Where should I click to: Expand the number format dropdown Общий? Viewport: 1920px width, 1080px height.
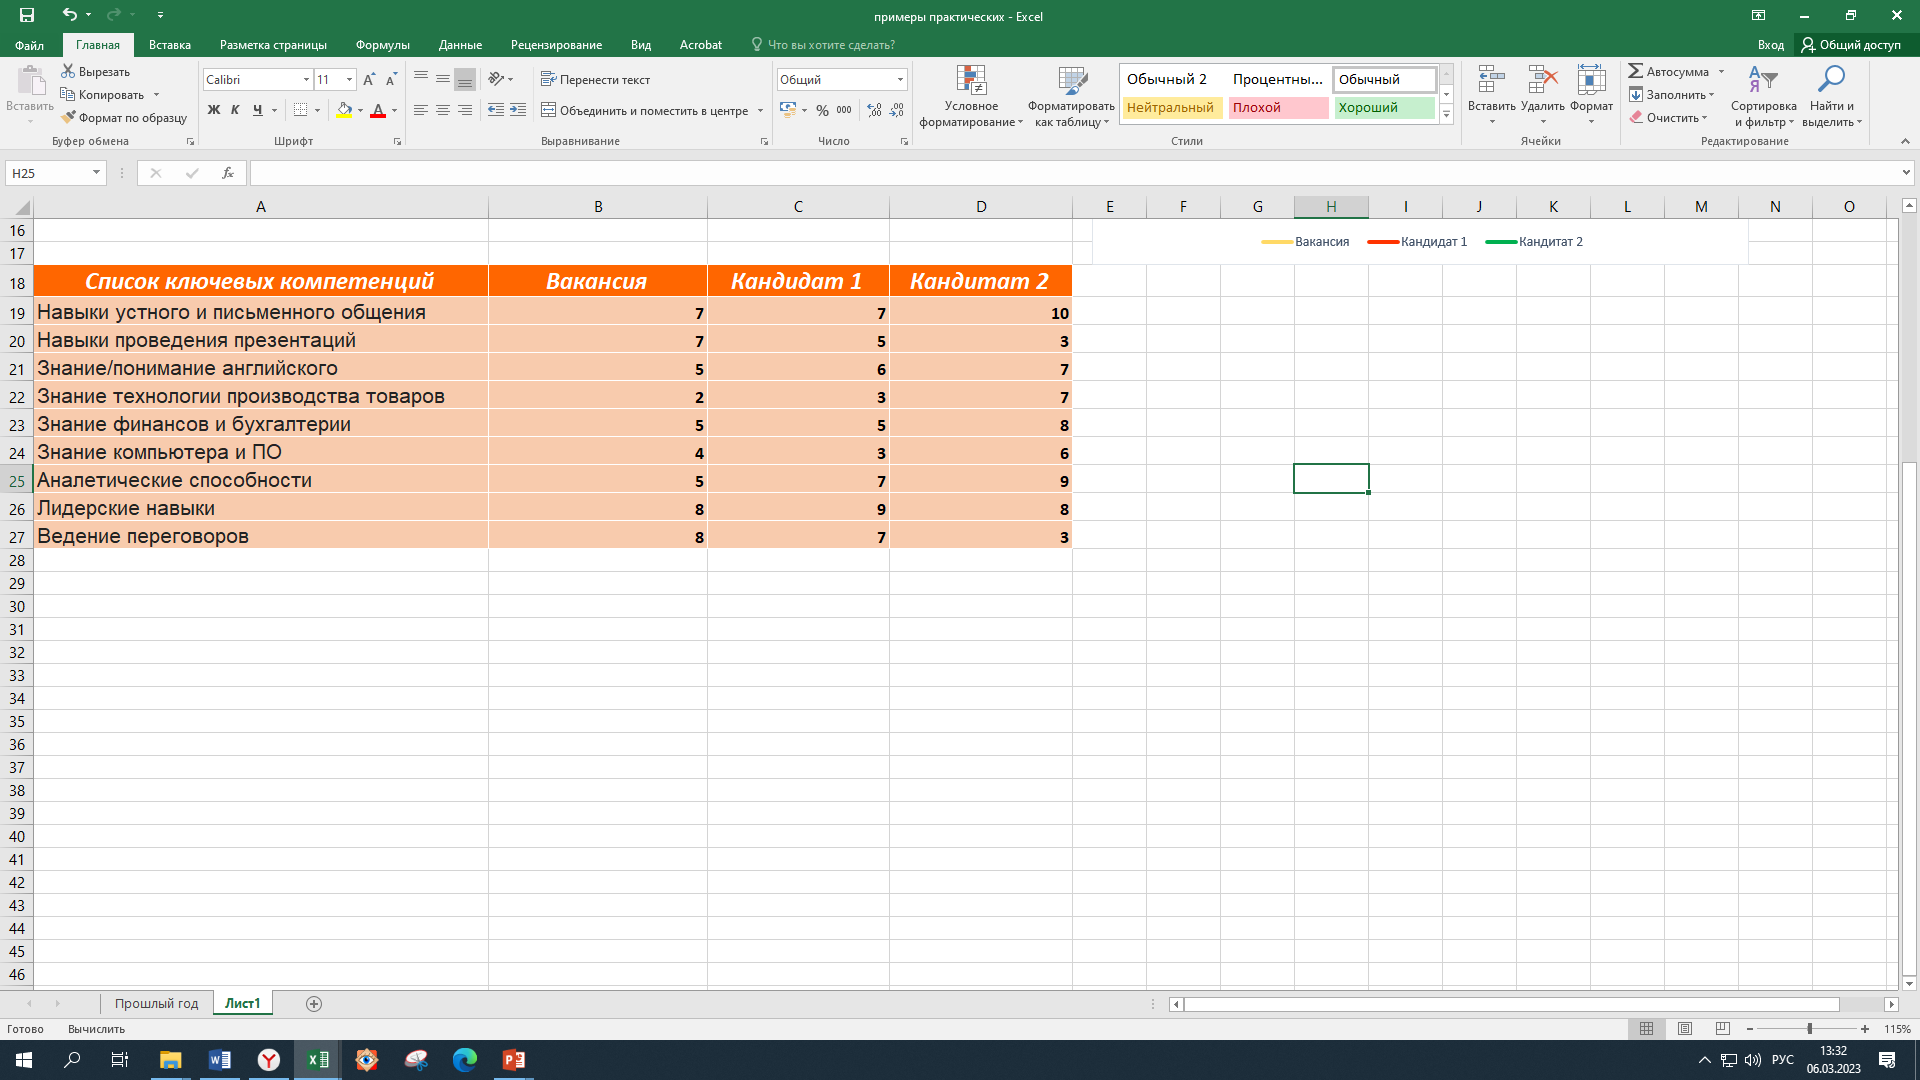(x=900, y=79)
